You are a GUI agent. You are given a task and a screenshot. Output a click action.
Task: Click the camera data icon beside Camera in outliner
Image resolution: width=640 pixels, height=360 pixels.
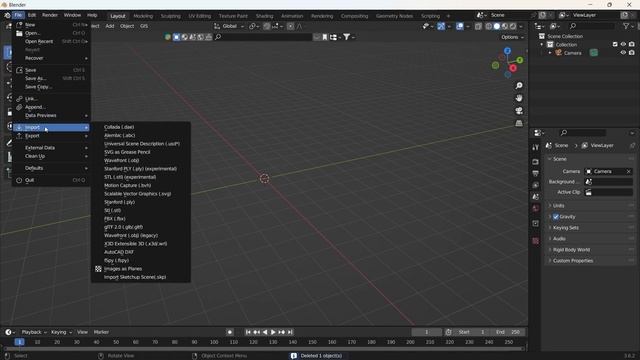(x=594, y=53)
